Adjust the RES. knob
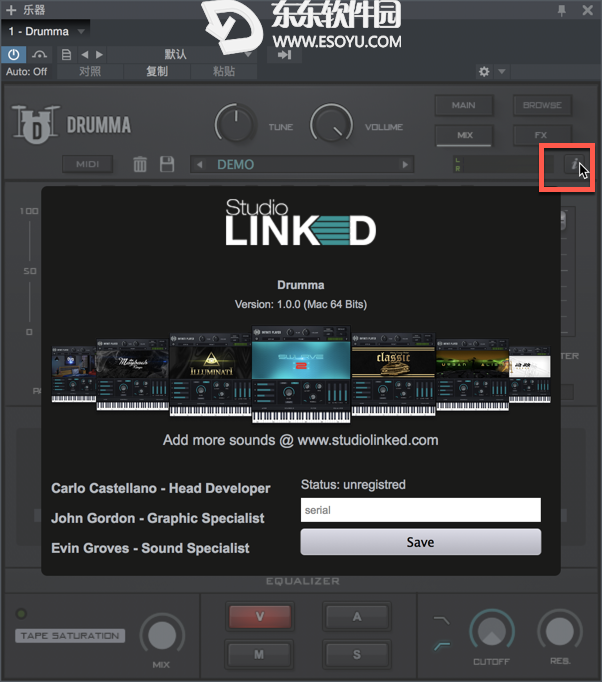The height and width of the screenshot is (682, 602). (560, 632)
